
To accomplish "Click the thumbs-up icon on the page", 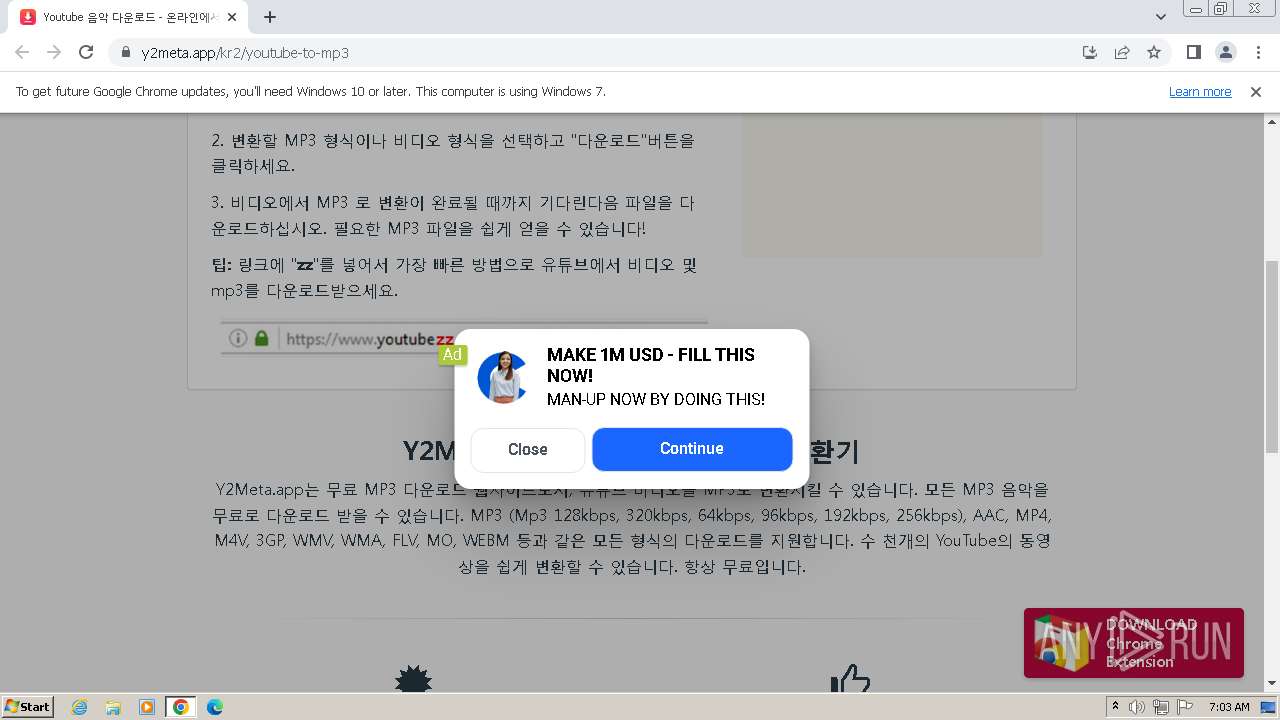I will tap(851, 679).
